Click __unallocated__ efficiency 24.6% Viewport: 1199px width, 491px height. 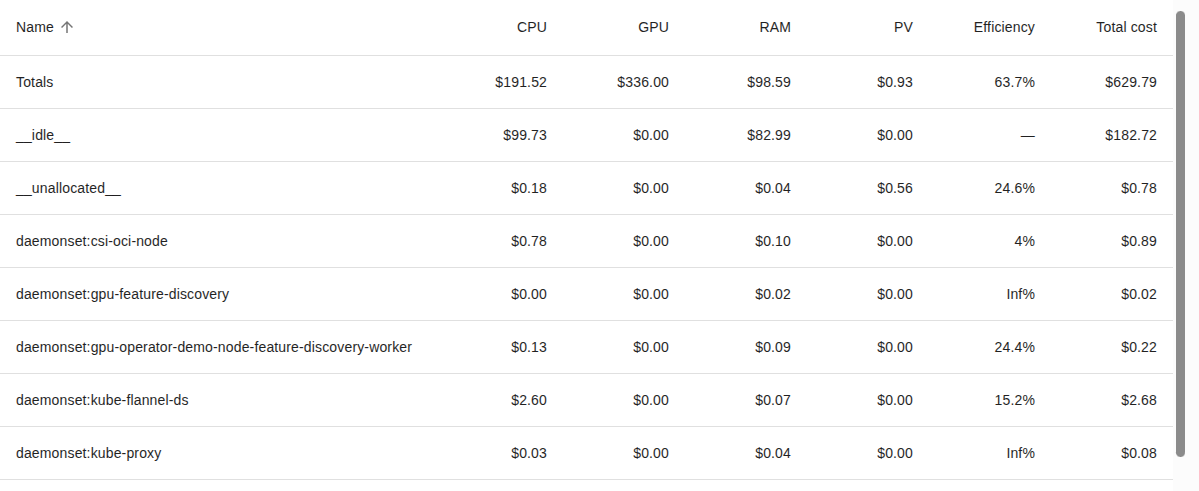1015,188
